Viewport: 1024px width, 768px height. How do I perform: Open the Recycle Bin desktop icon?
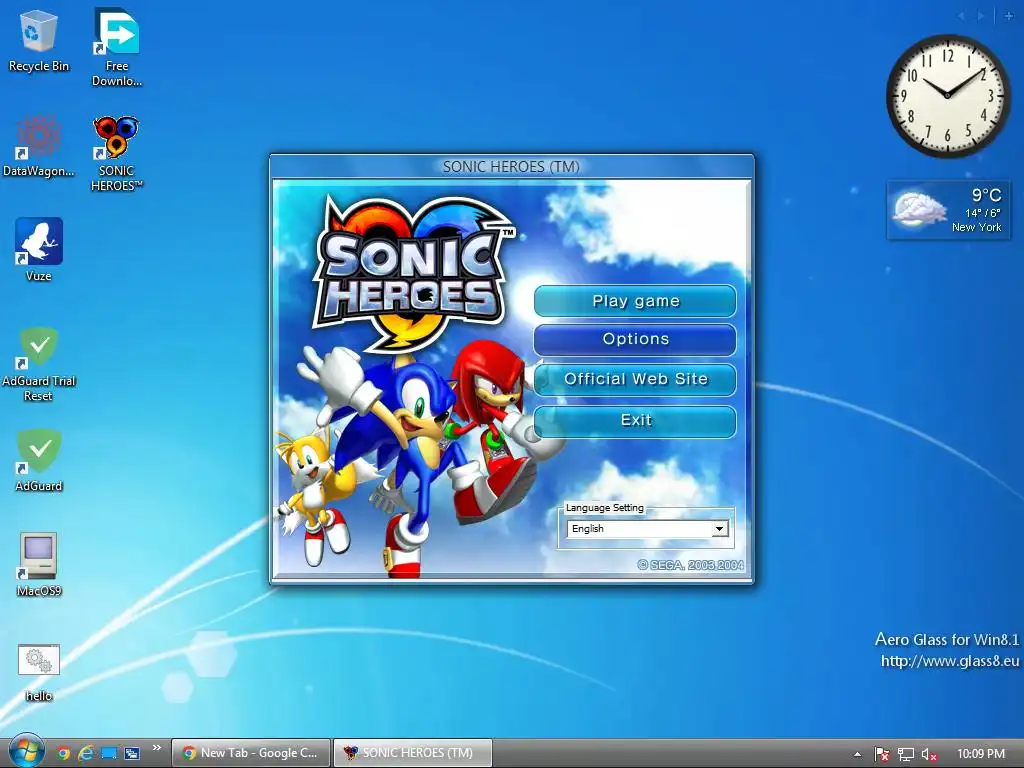(x=39, y=40)
